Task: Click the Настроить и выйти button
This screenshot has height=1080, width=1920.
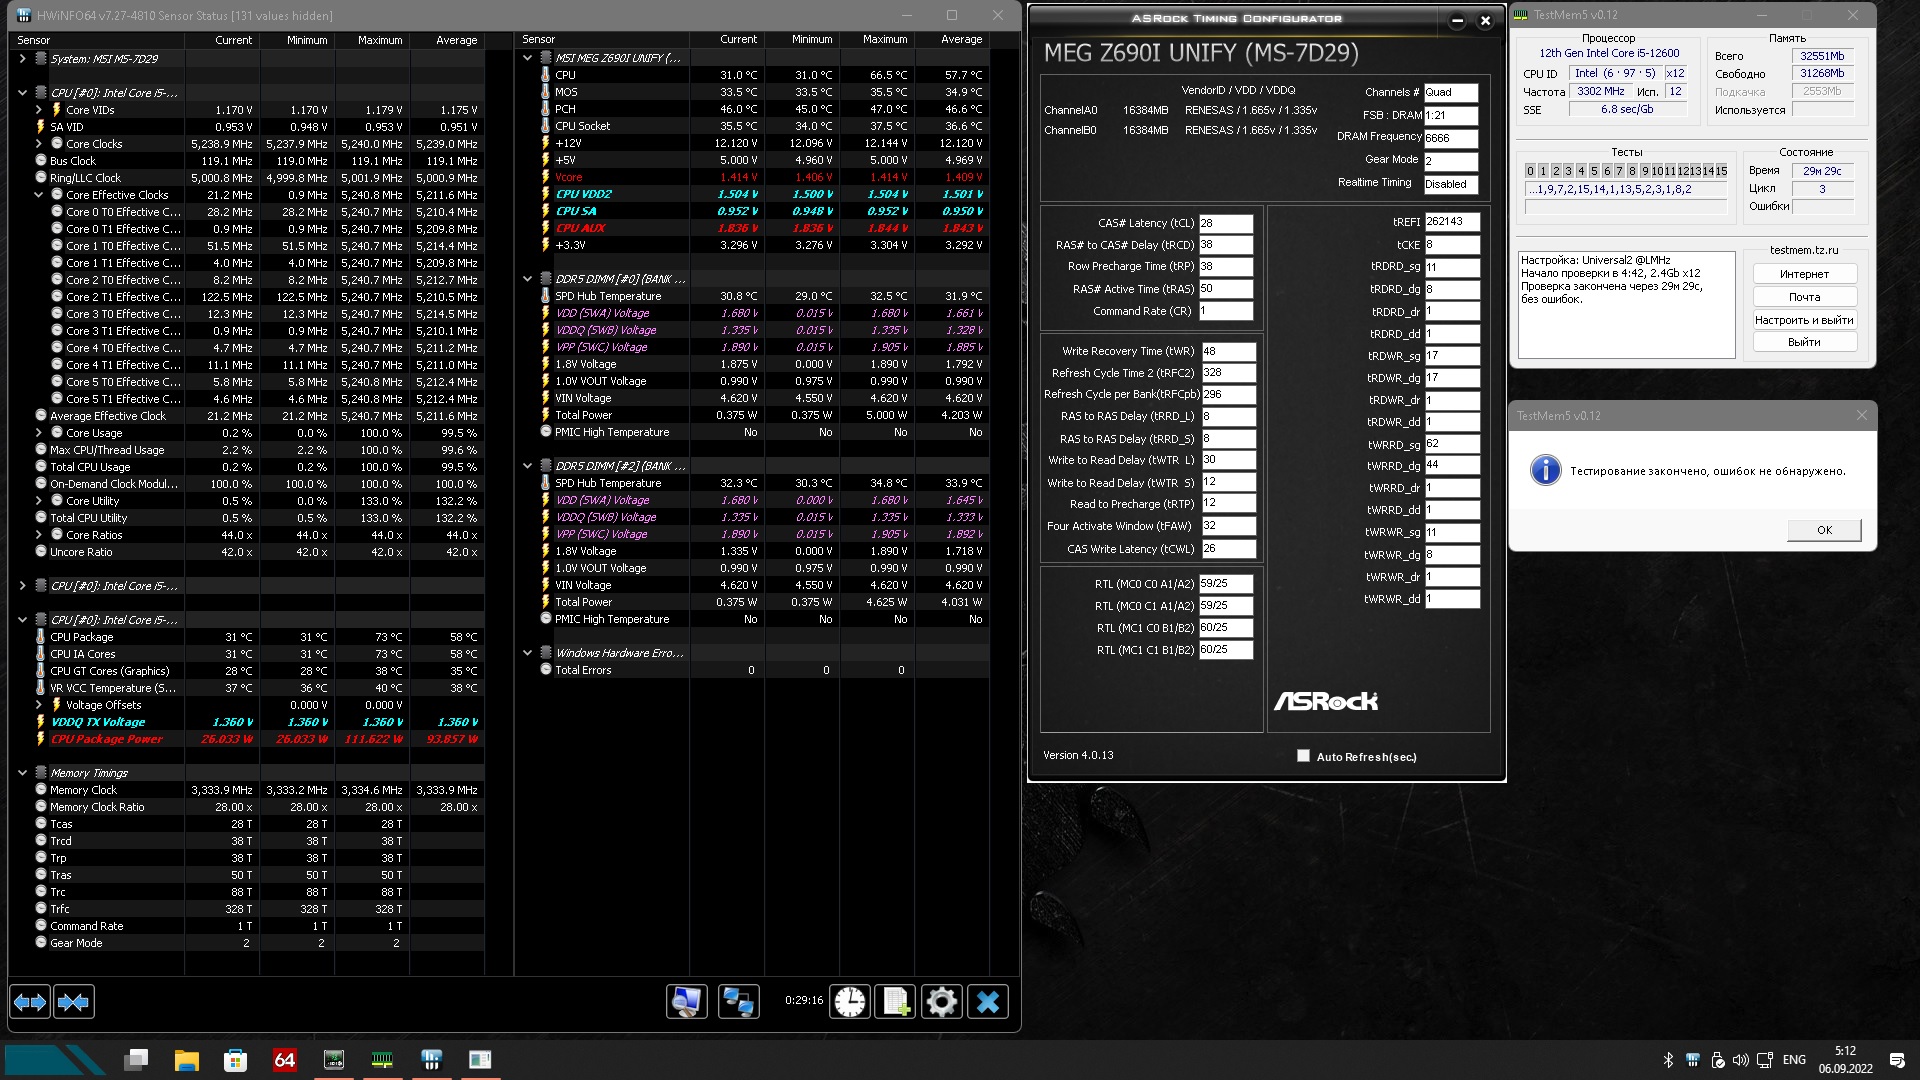Action: point(1804,320)
